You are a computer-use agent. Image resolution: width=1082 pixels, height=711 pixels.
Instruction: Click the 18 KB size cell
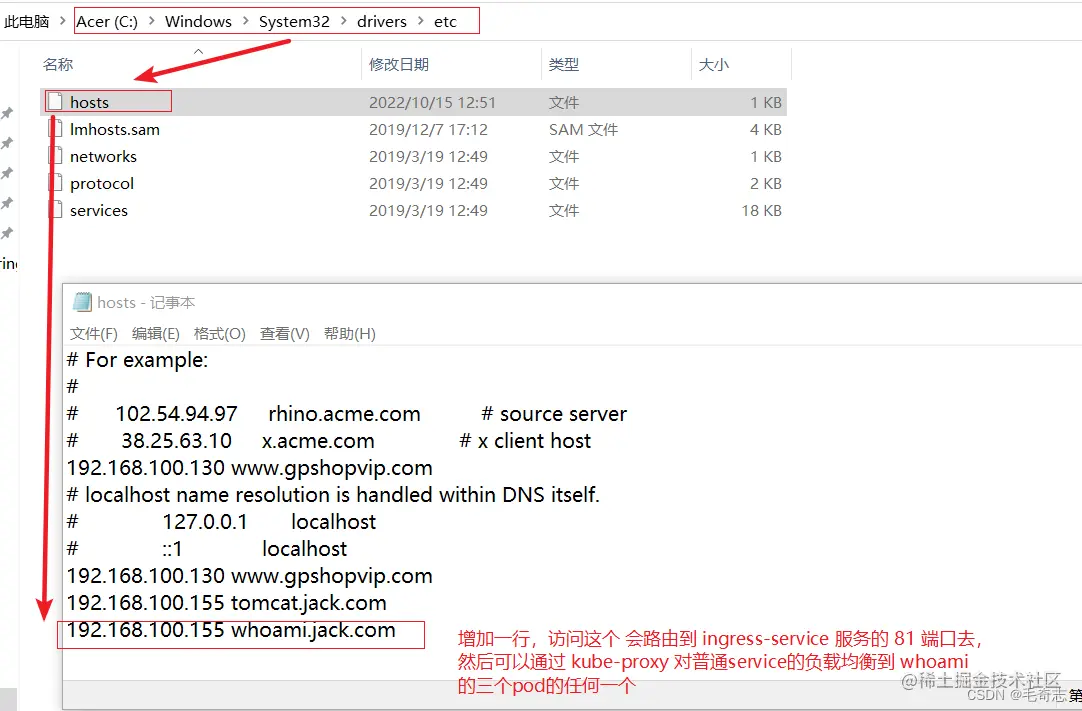point(762,210)
